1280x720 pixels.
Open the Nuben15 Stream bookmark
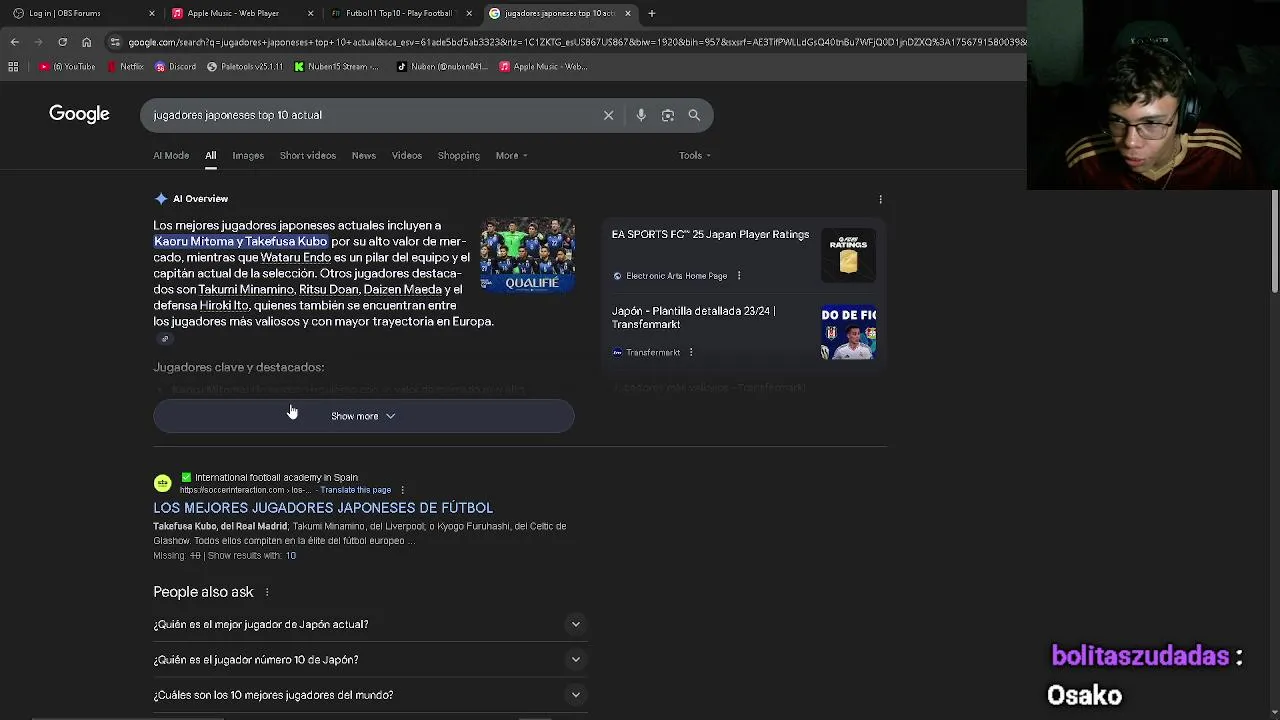coord(337,67)
